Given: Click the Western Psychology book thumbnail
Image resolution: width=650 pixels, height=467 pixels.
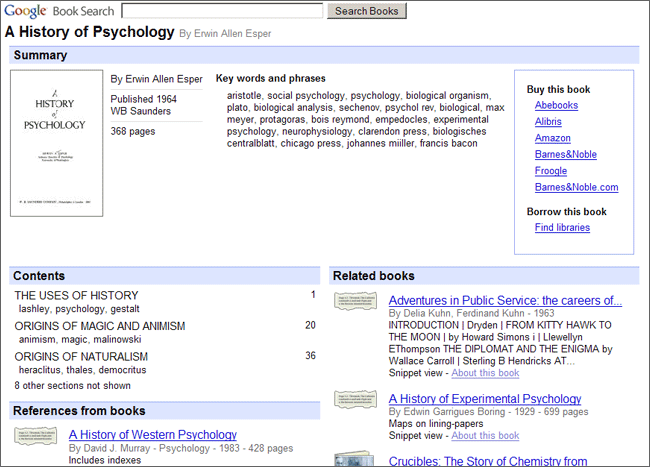Looking at the screenshot, I should [x=36, y=436].
